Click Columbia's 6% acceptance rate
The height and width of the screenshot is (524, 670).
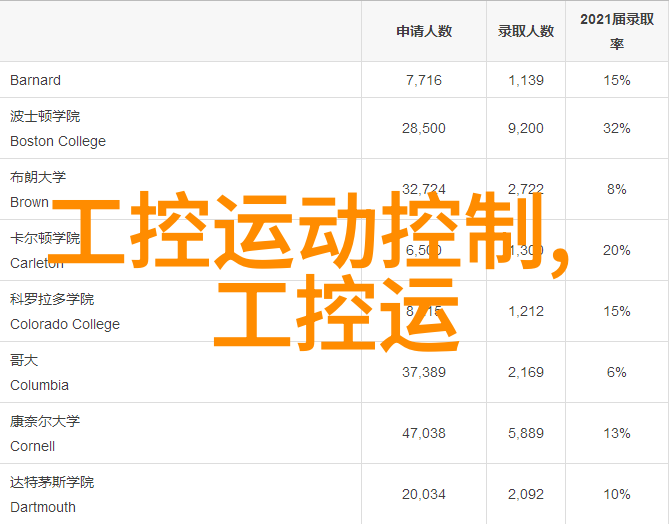617,373
